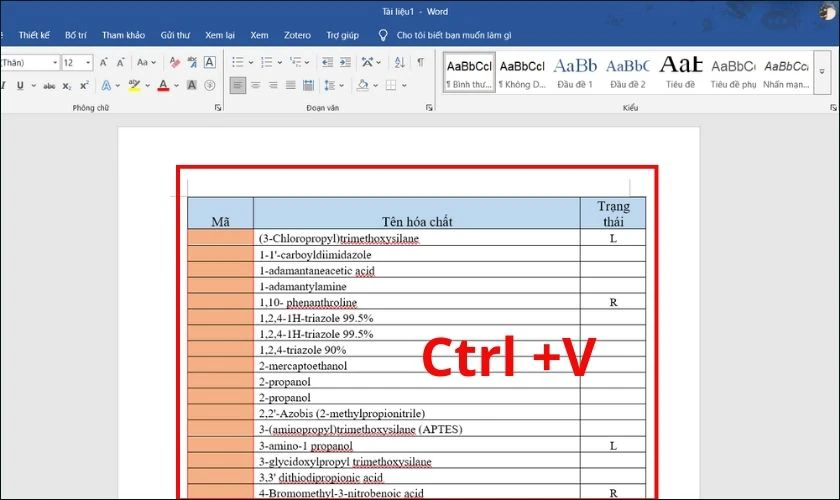Click the 'Cho tôi biết bạn muốn làm gì' search box
840x500 pixels.
445,35
